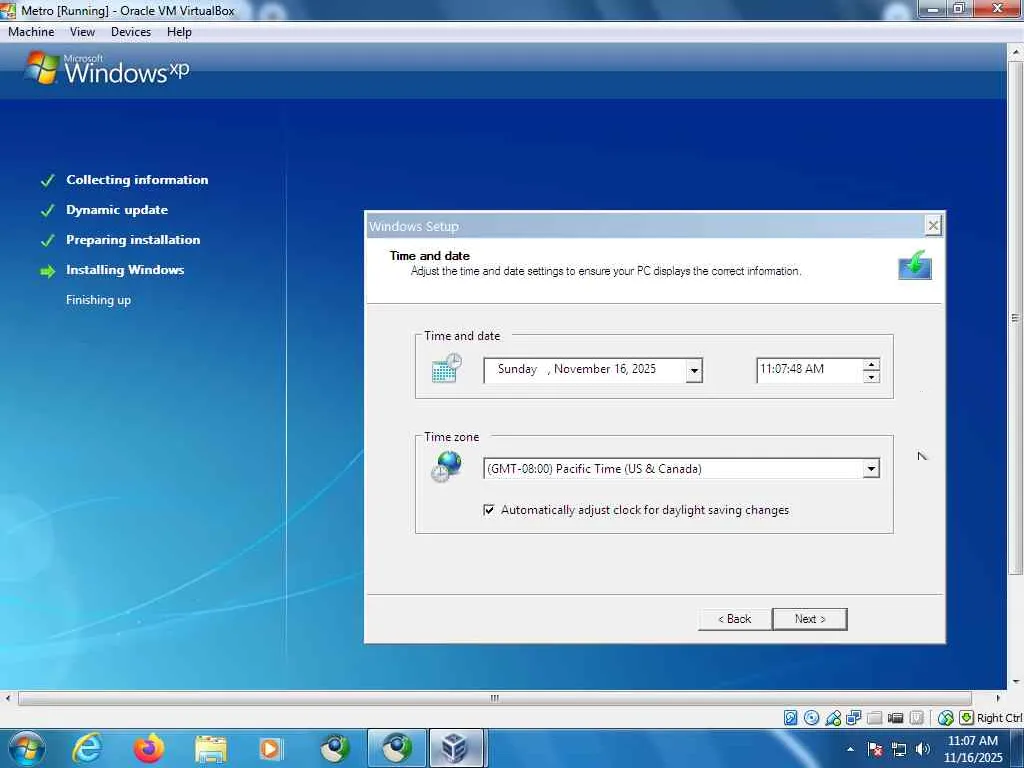Click the Action Center flag tray icon
This screenshot has width=1024, height=768.
pyautogui.click(x=875, y=749)
